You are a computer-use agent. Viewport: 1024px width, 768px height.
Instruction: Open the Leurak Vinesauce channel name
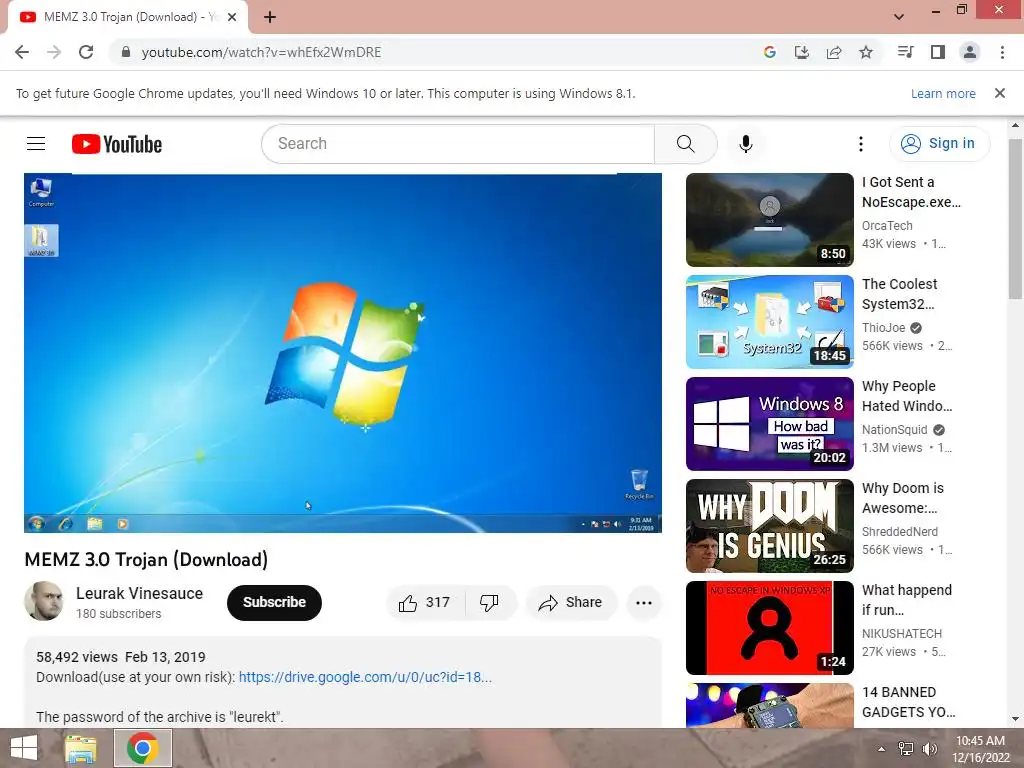click(x=139, y=593)
